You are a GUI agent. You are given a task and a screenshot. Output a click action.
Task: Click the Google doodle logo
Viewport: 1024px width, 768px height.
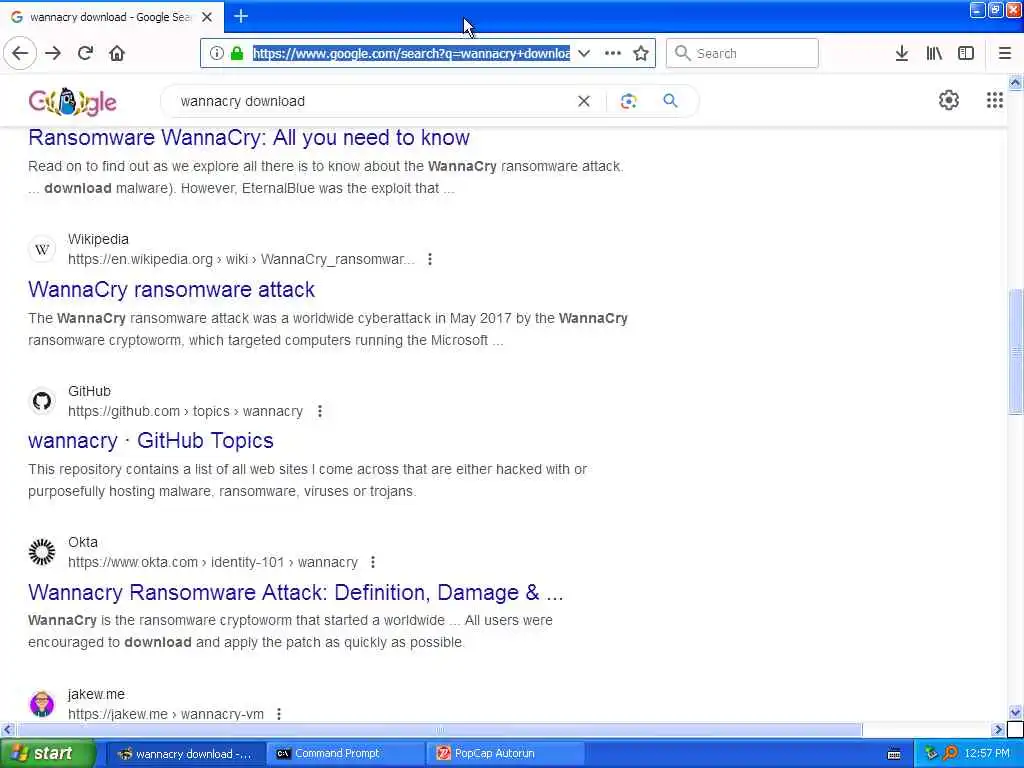pos(72,102)
